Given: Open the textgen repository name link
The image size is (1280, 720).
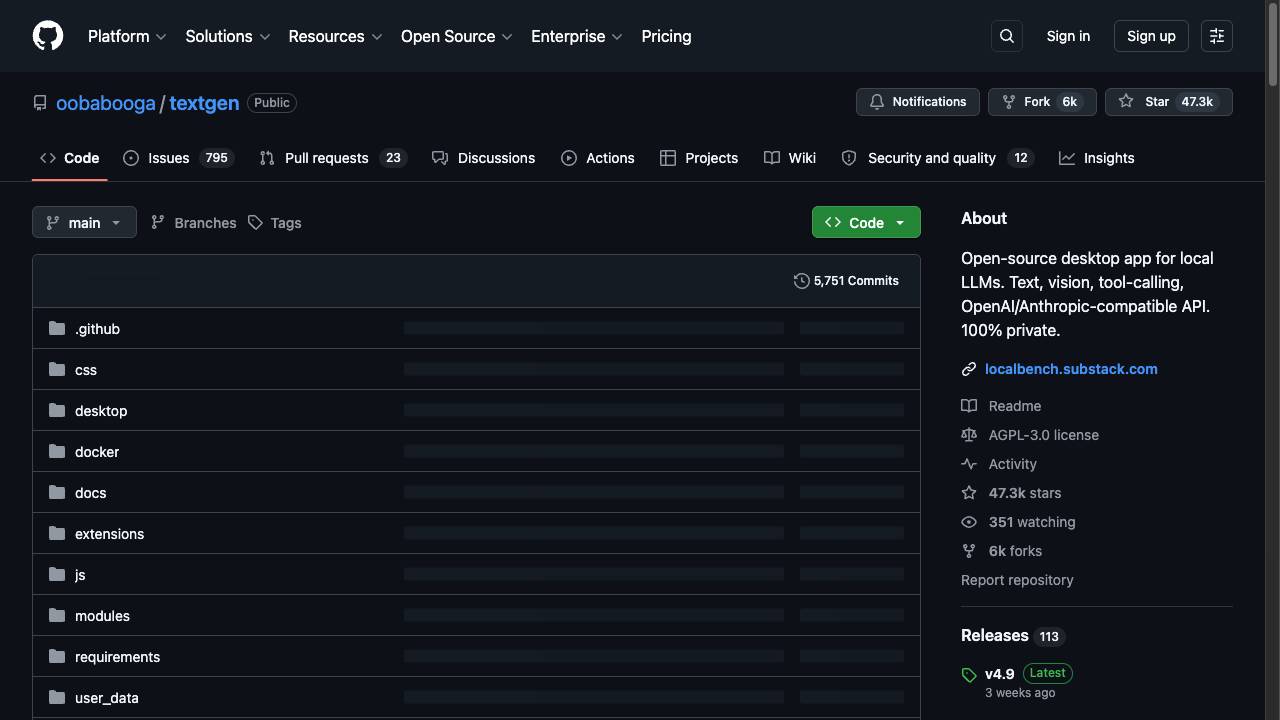Looking at the screenshot, I should click(204, 103).
